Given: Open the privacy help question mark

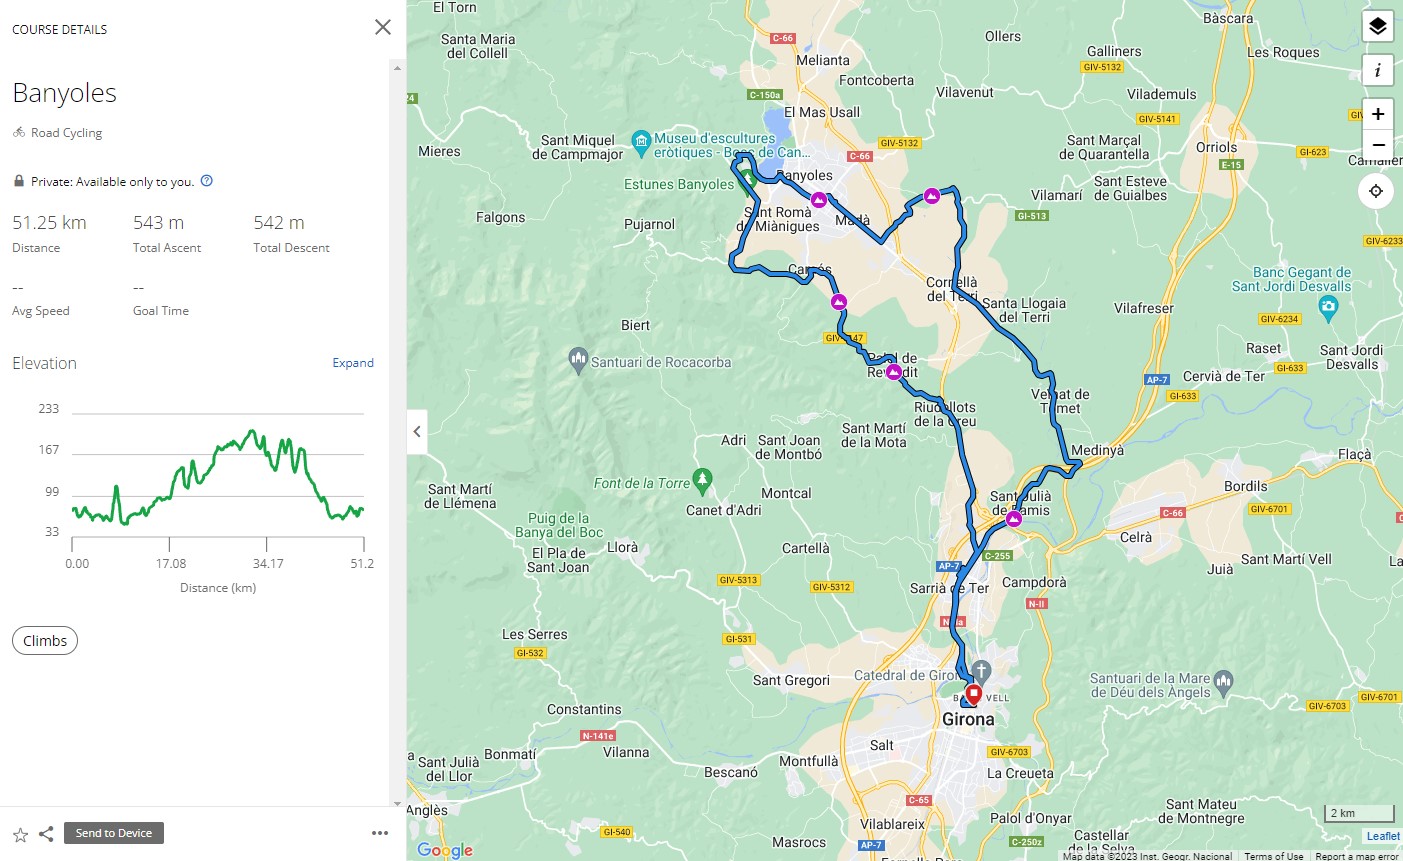Looking at the screenshot, I should (207, 182).
